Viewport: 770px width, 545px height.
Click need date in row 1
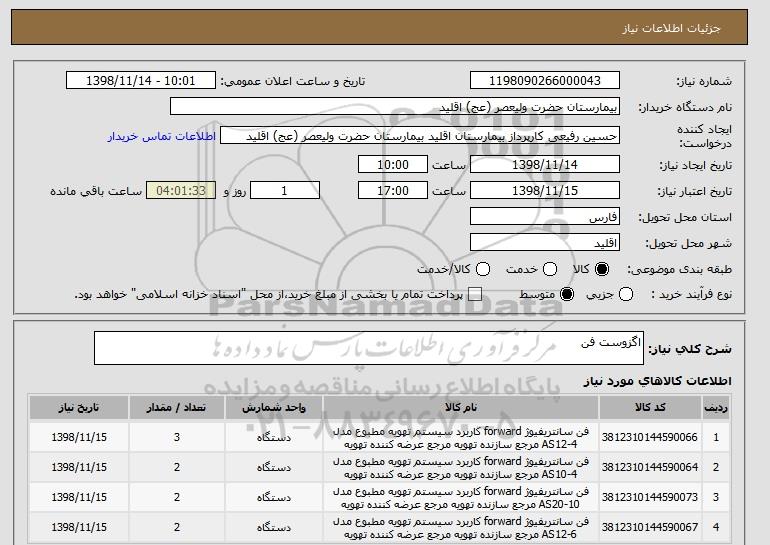coord(79,437)
